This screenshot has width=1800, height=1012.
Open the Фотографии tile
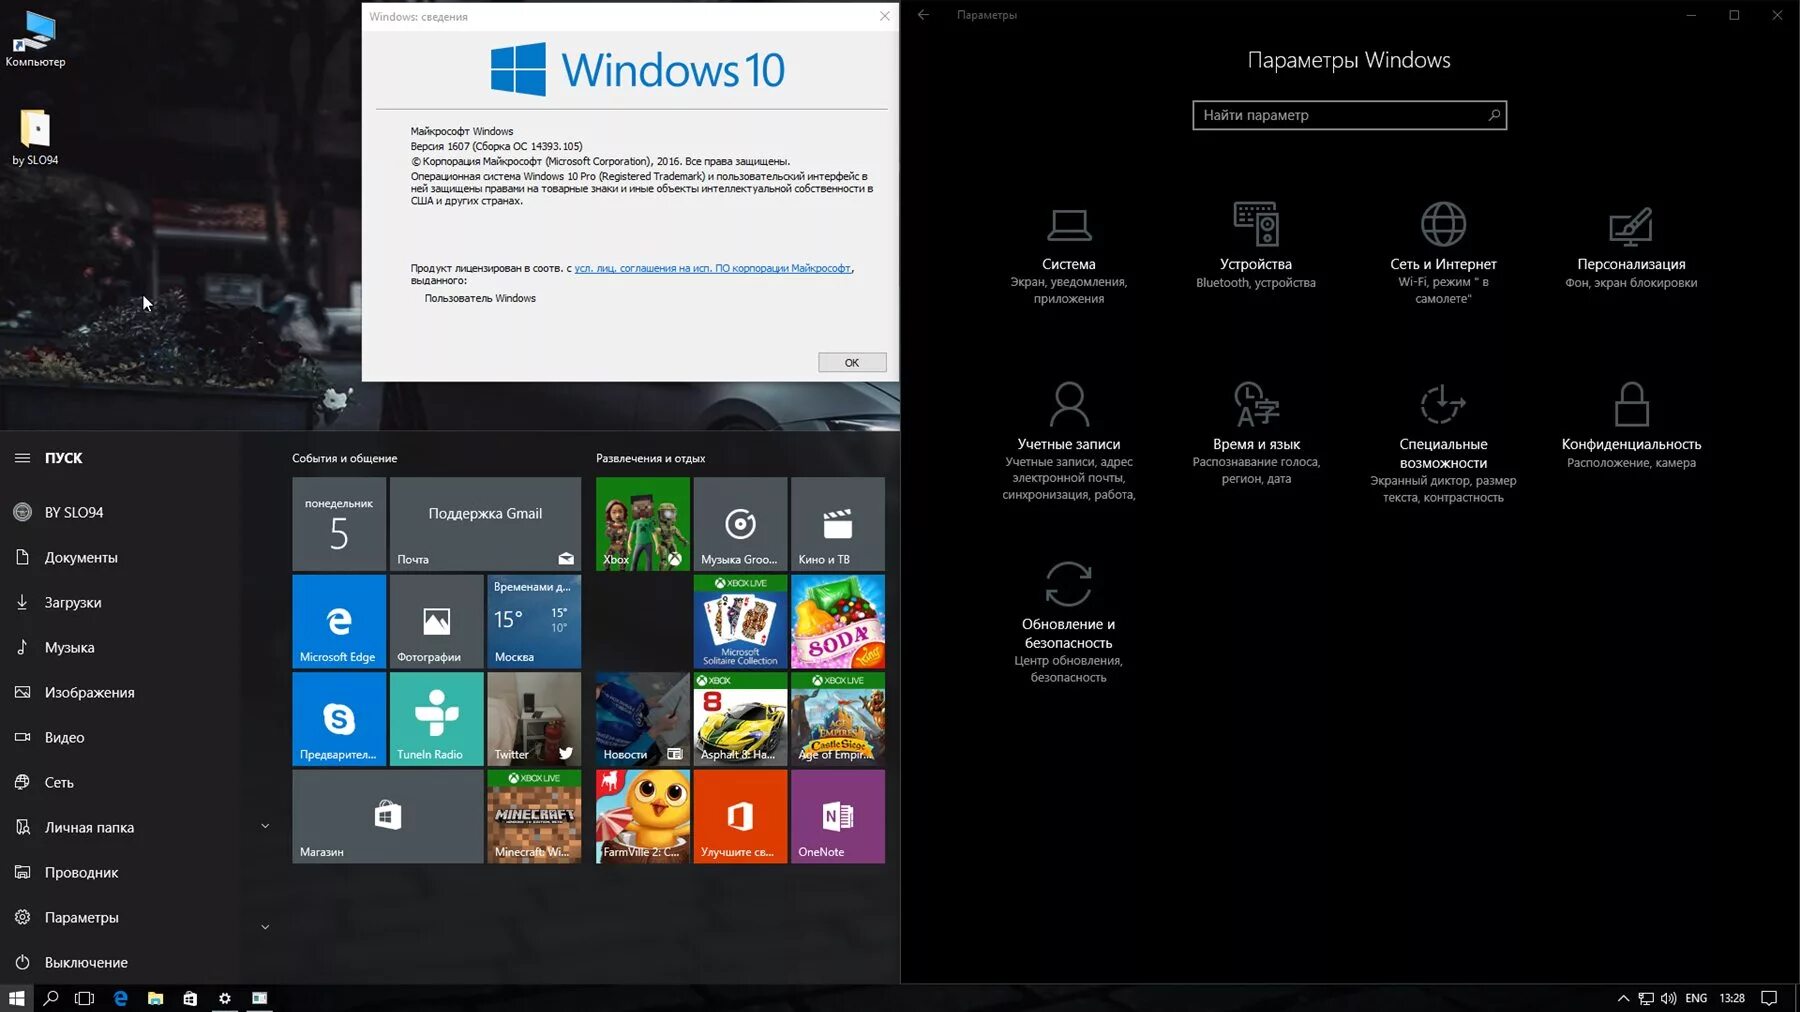click(x=436, y=621)
